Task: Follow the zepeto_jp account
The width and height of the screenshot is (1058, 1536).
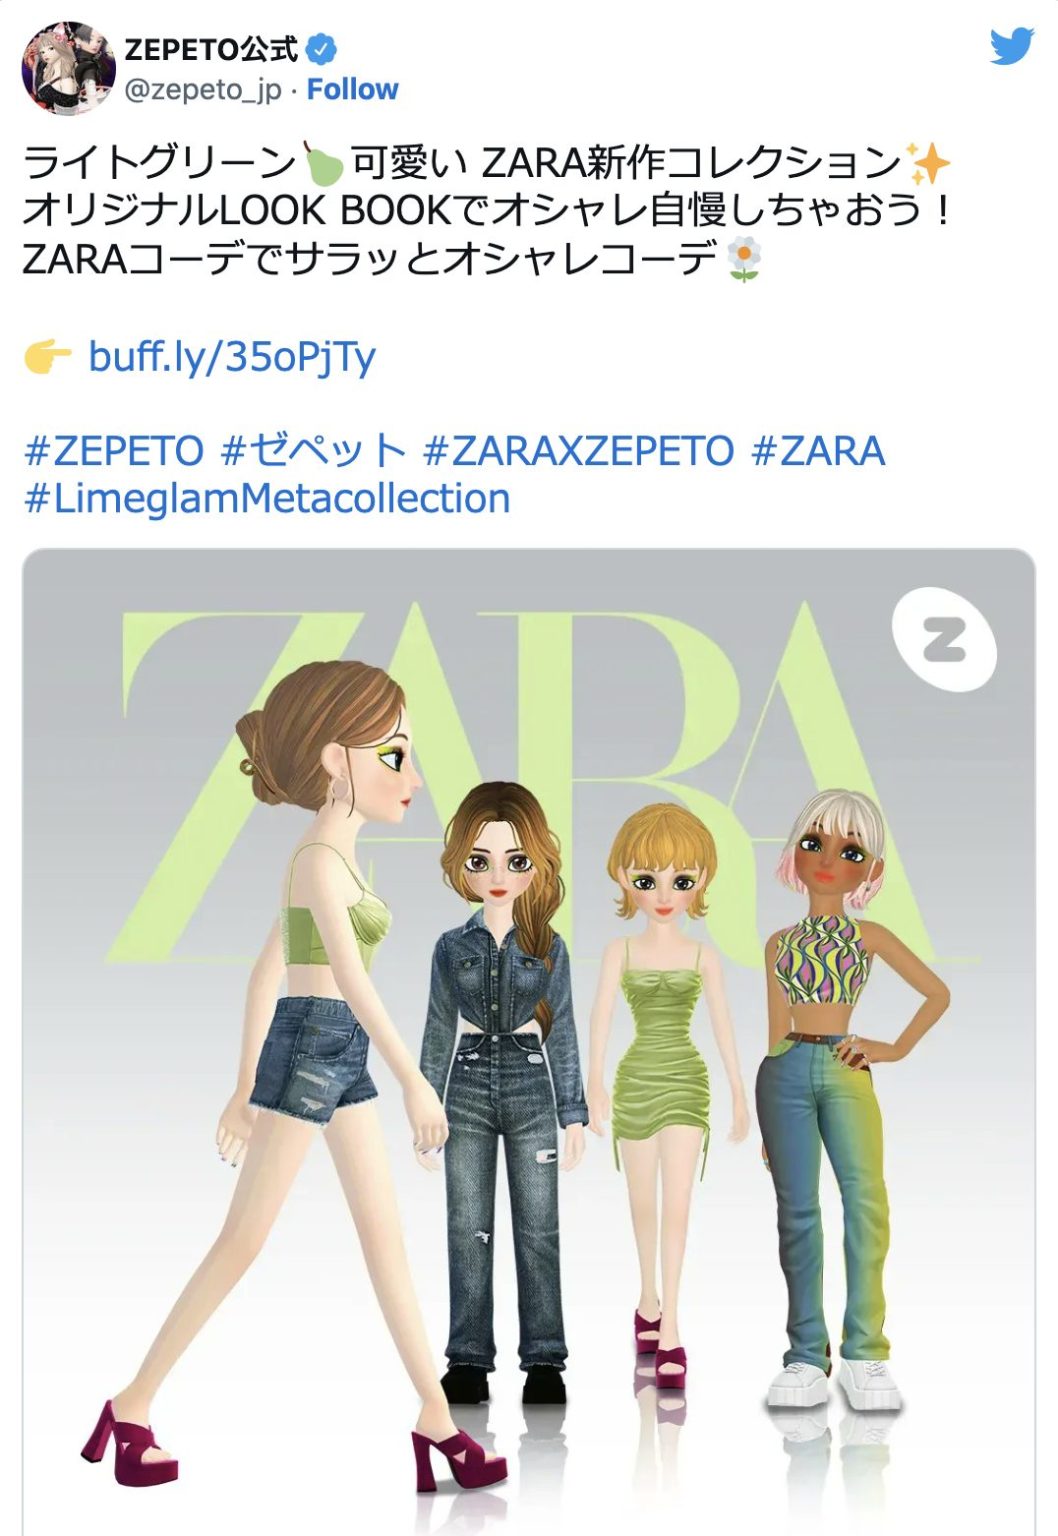Action: tap(352, 90)
